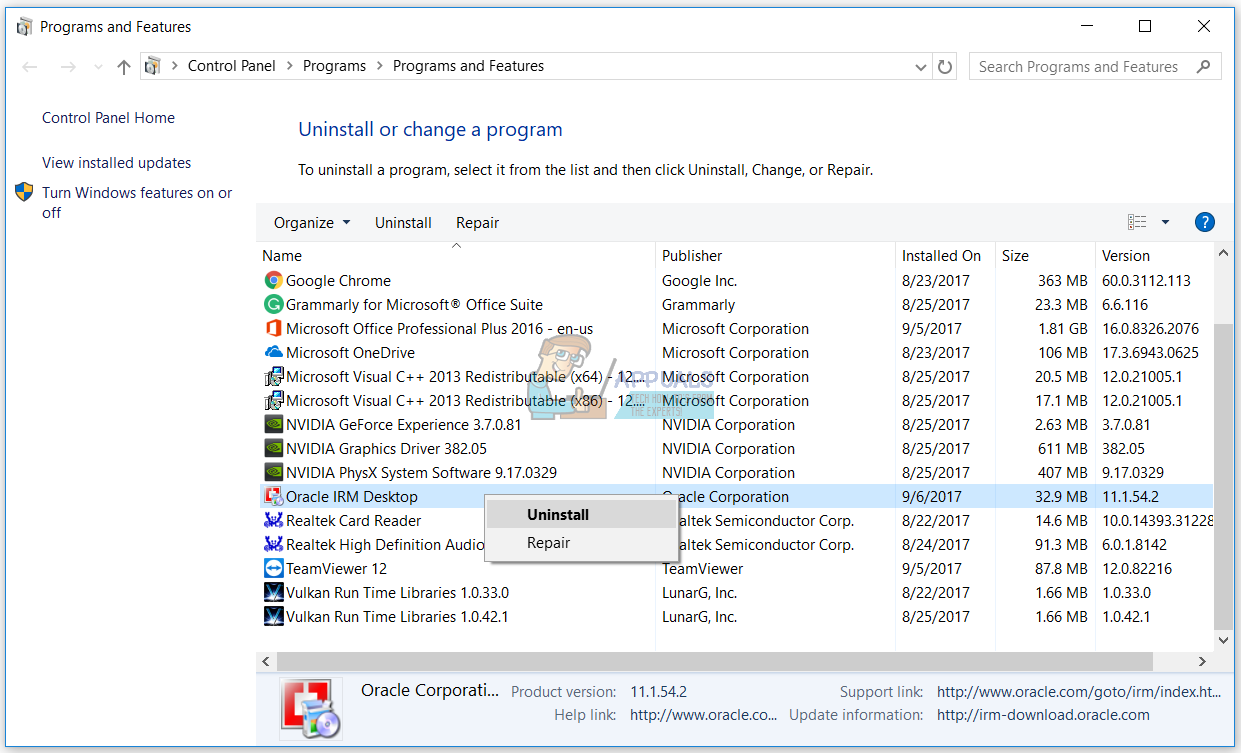Click the TeamViewer 12 icon
The height and width of the screenshot is (753, 1241).
pyautogui.click(x=273, y=569)
